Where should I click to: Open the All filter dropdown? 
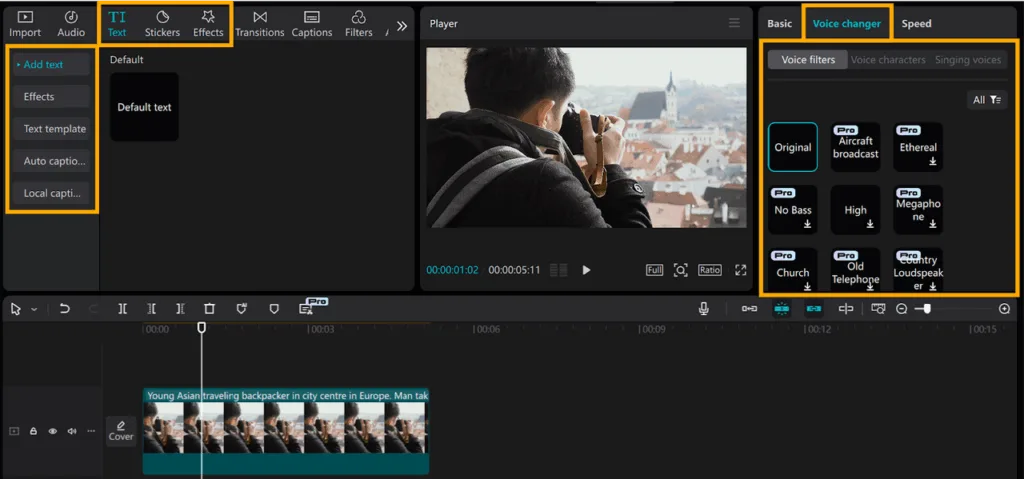coord(987,100)
